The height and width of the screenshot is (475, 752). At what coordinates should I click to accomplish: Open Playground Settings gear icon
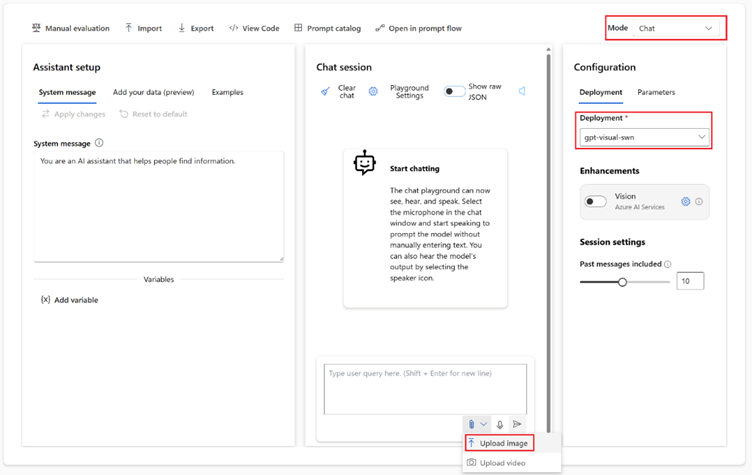[x=373, y=91]
